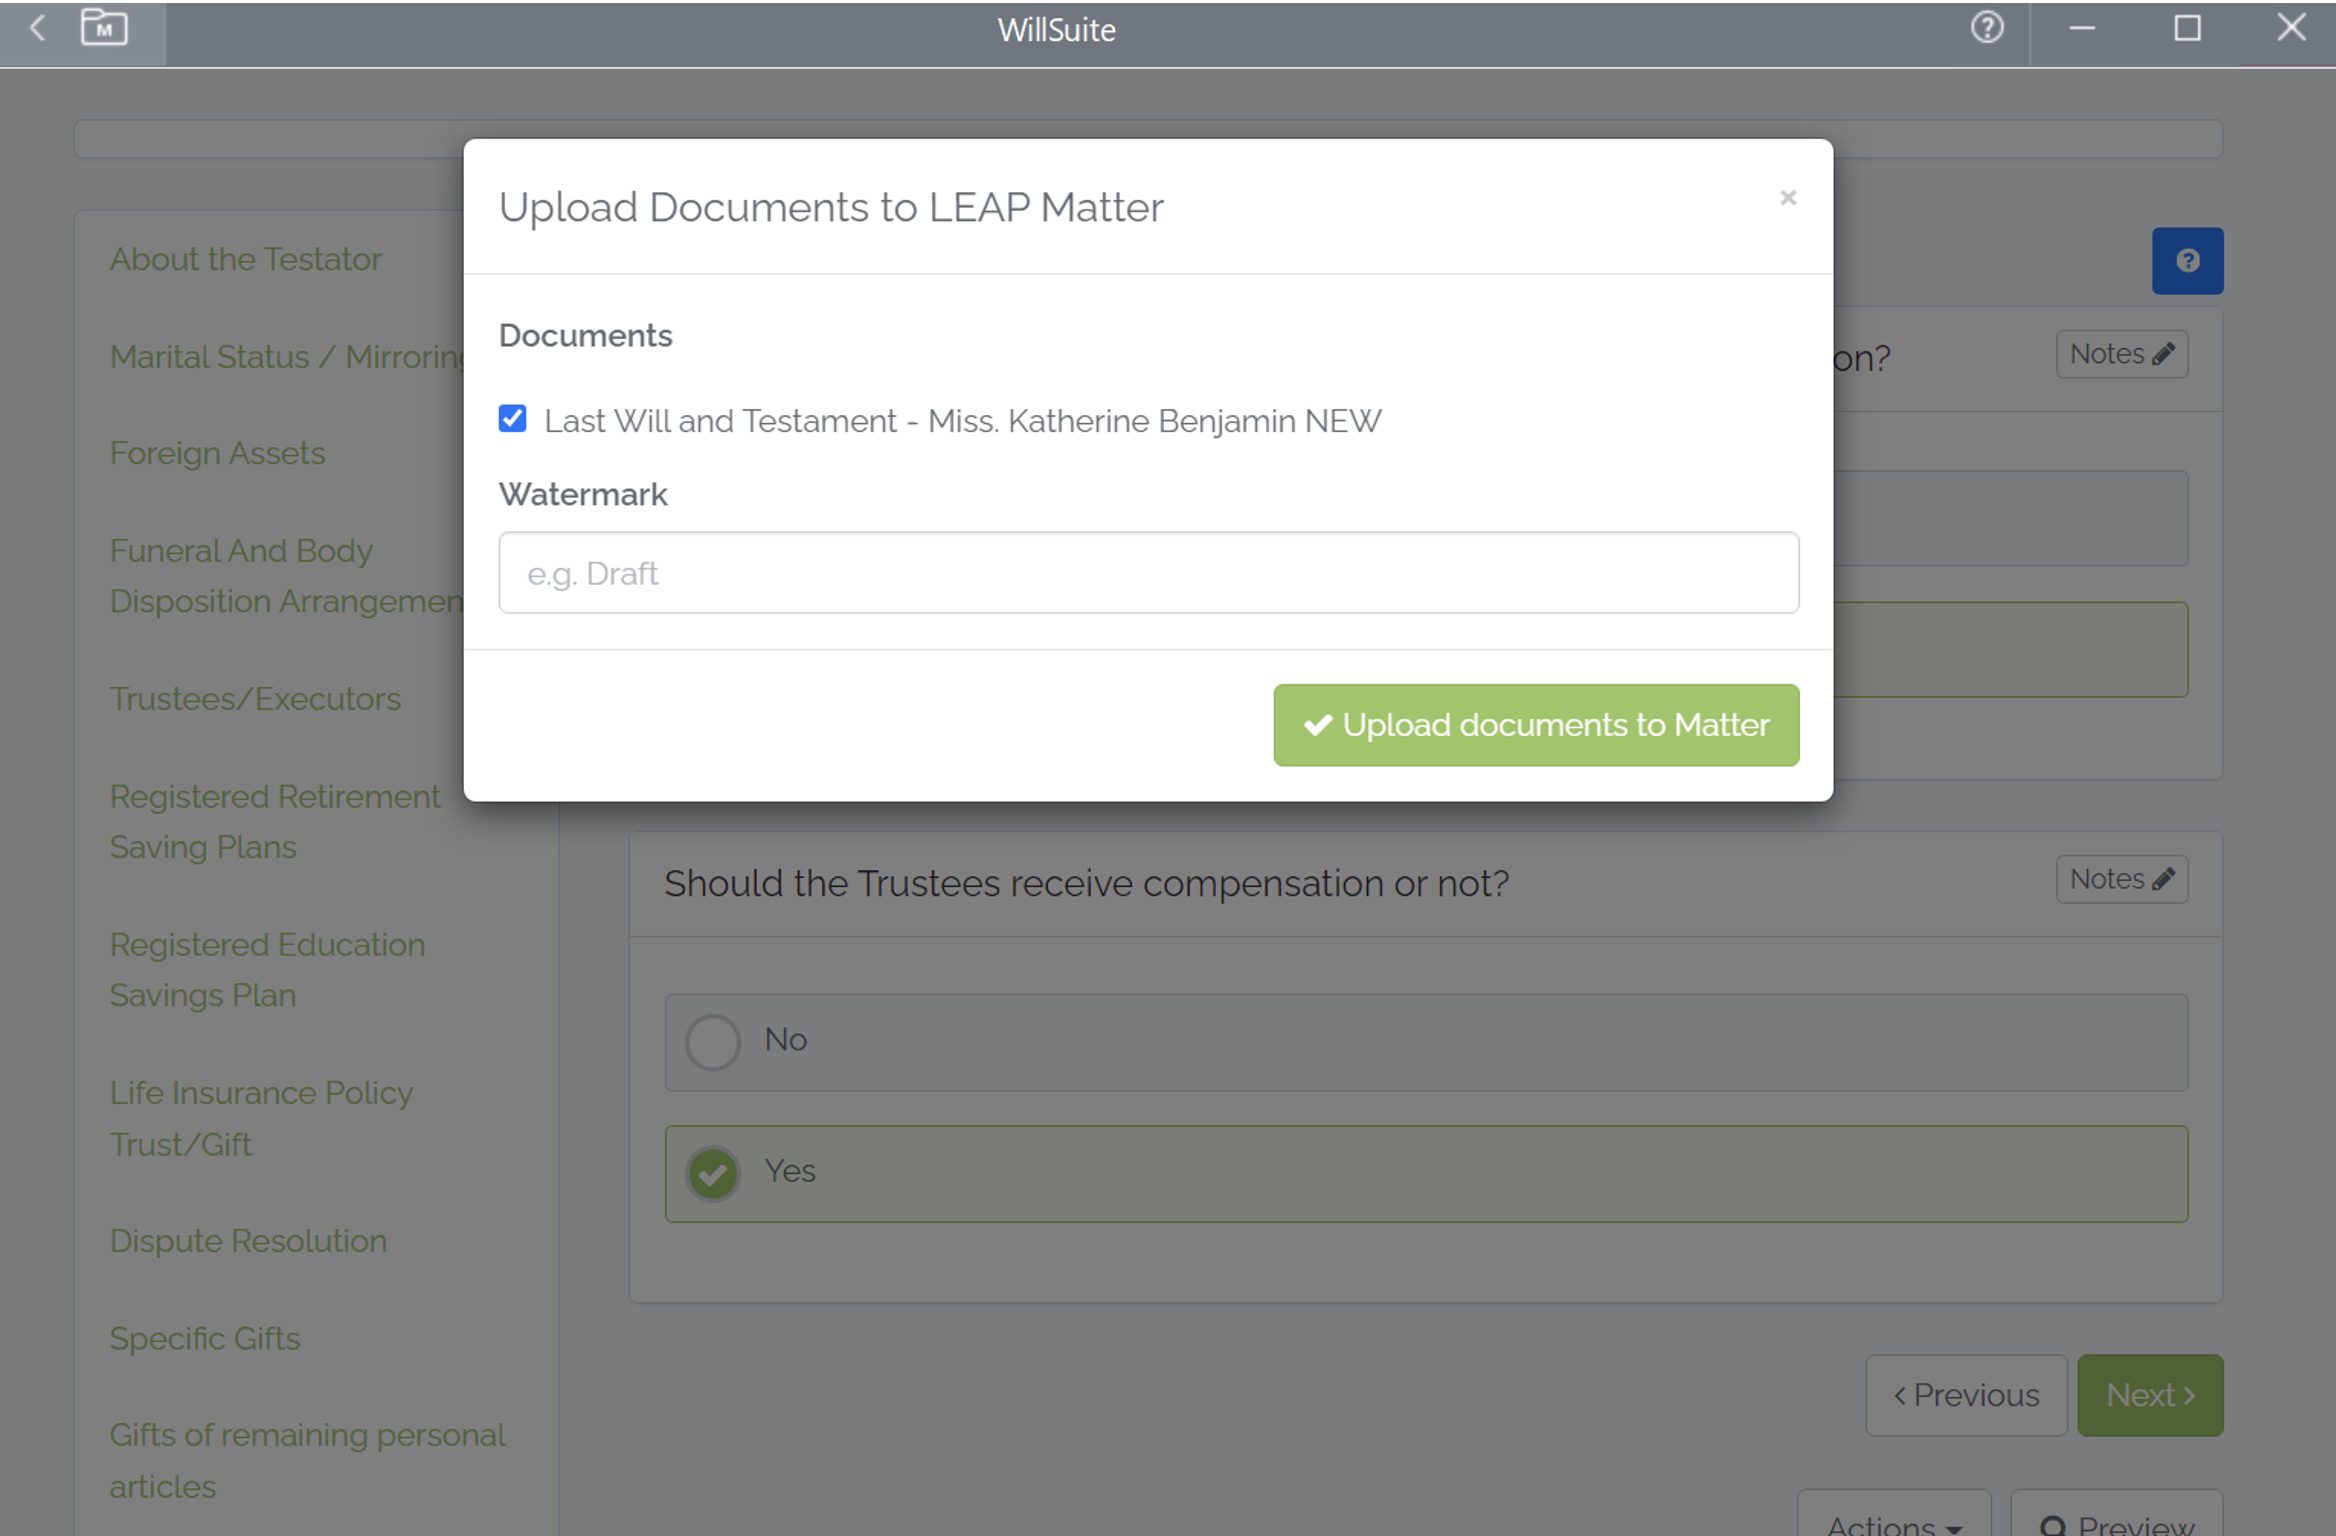Click the Previous button

pyautogui.click(x=1966, y=1395)
